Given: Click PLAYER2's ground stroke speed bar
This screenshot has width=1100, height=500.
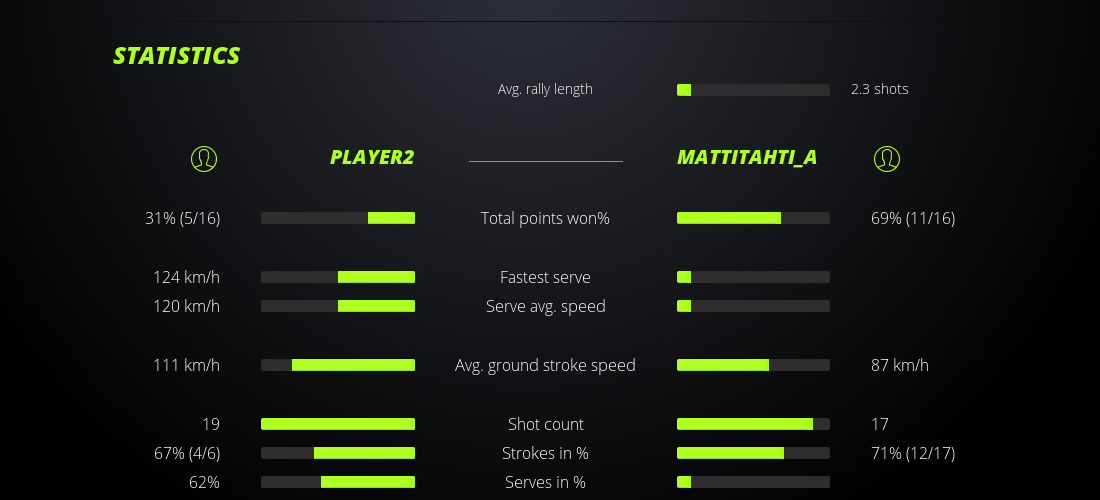Looking at the screenshot, I should [x=338, y=365].
